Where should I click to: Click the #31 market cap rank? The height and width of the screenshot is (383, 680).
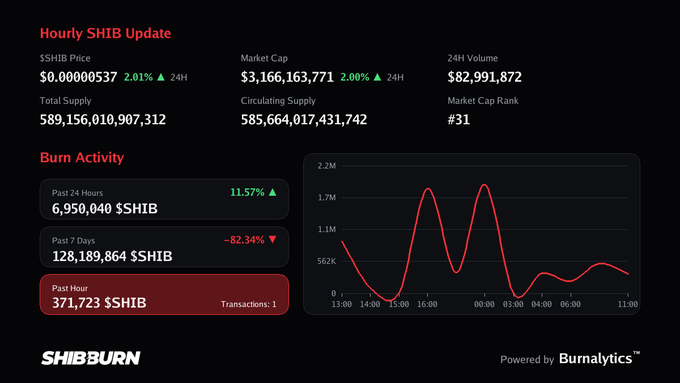pos(458,120)
